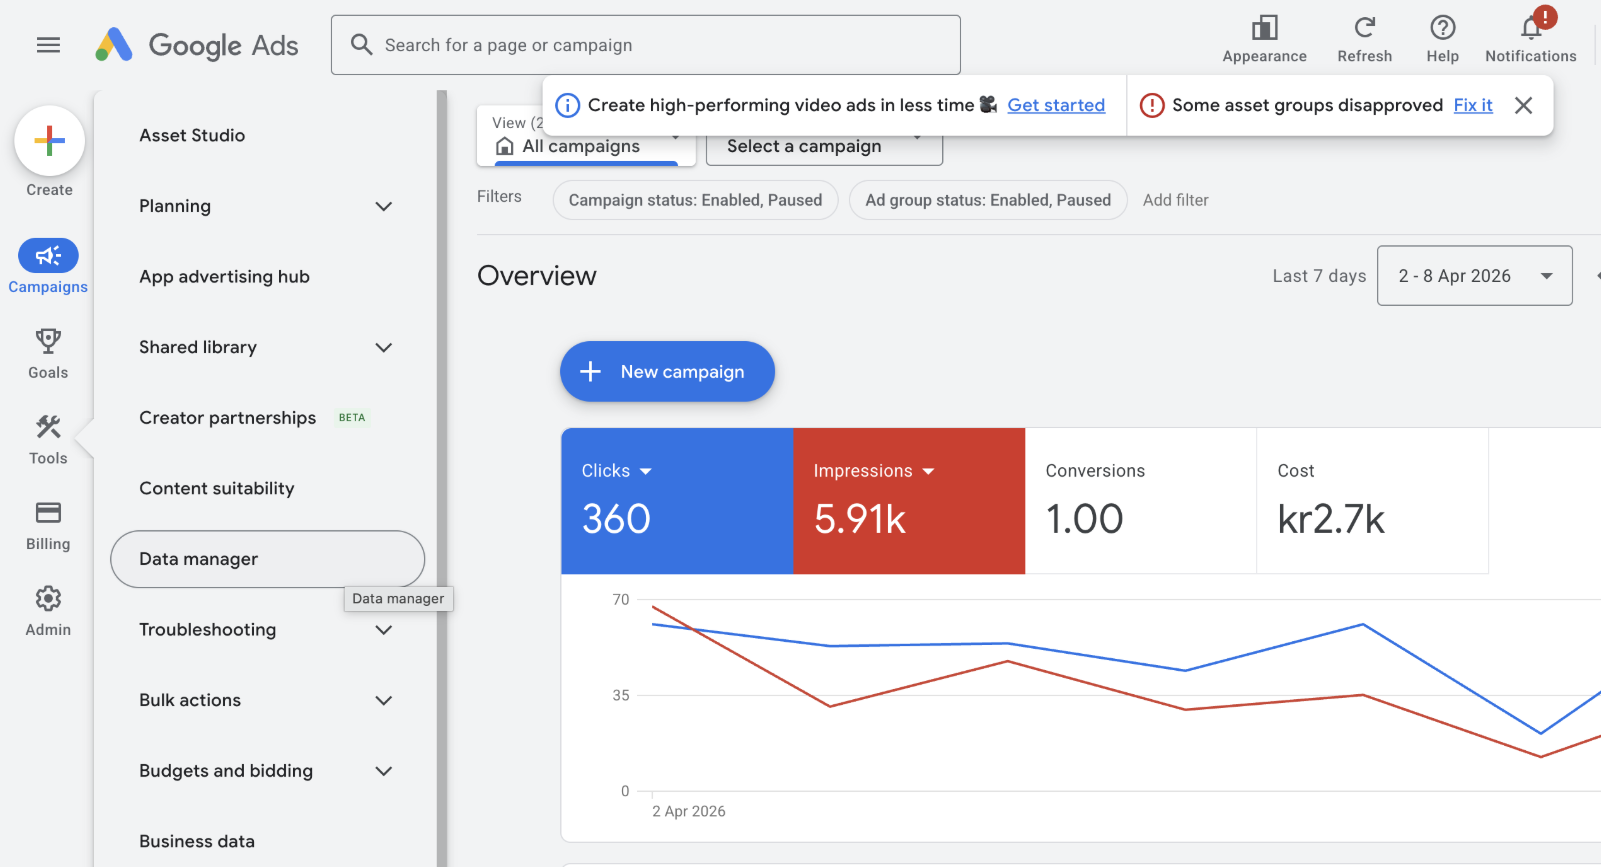Click the red Impressions metric tile
Screen dimensions: 1601x867
click(x=909, y=501)
